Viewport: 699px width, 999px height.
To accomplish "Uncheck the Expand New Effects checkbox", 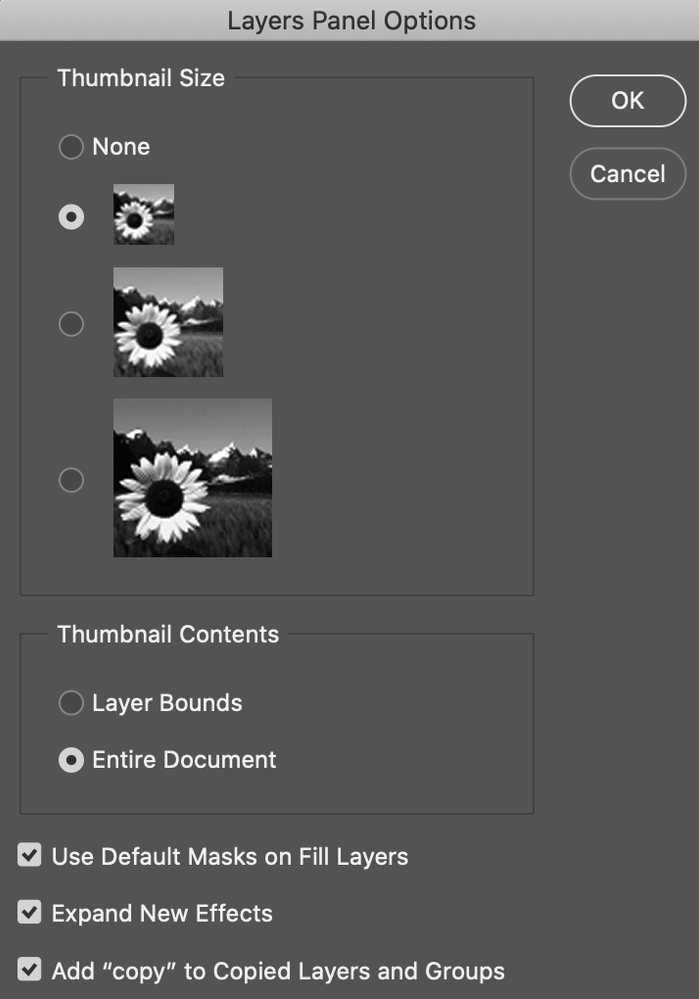I will [x=30, y=913].
